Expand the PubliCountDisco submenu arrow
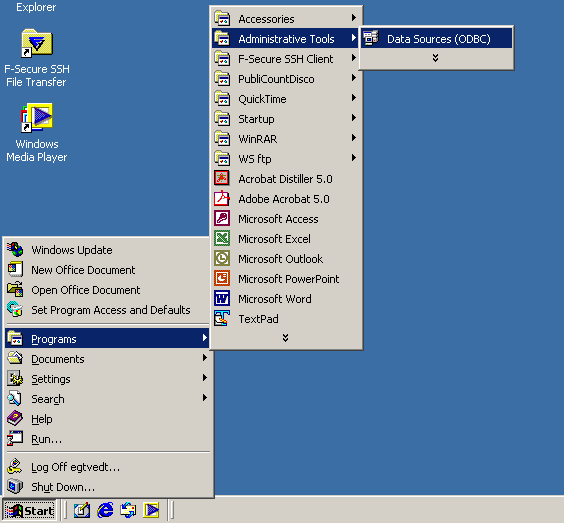 pos(354,78)
